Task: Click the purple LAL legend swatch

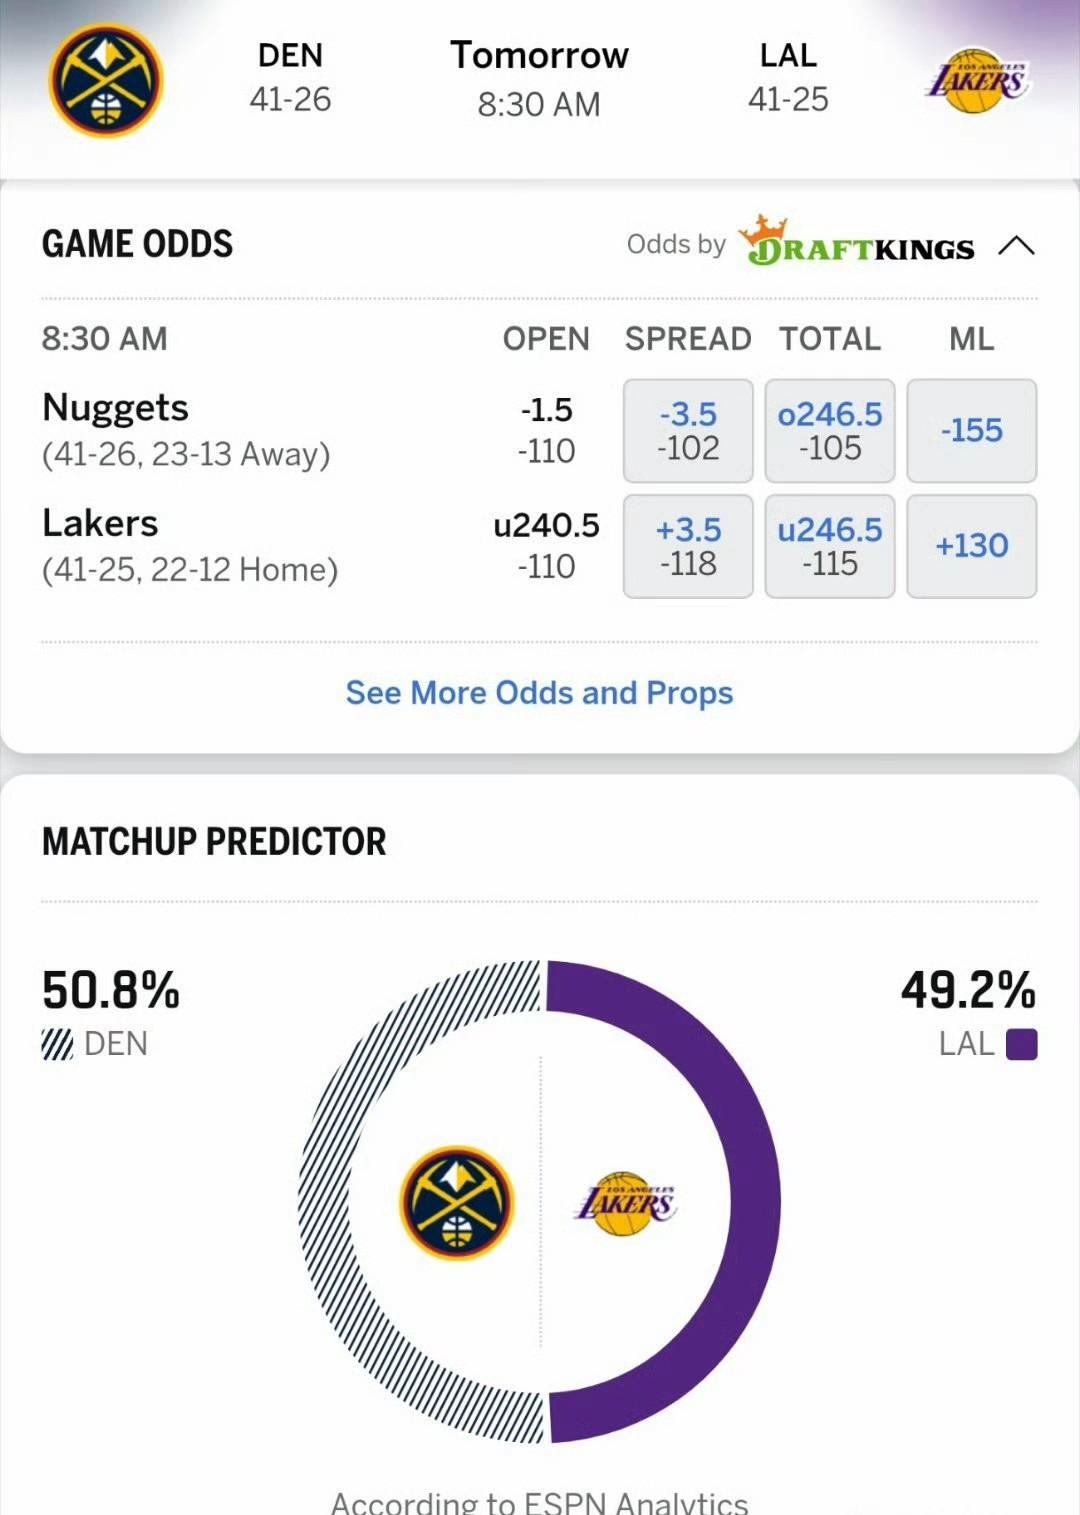Action: (1021, 1044)
